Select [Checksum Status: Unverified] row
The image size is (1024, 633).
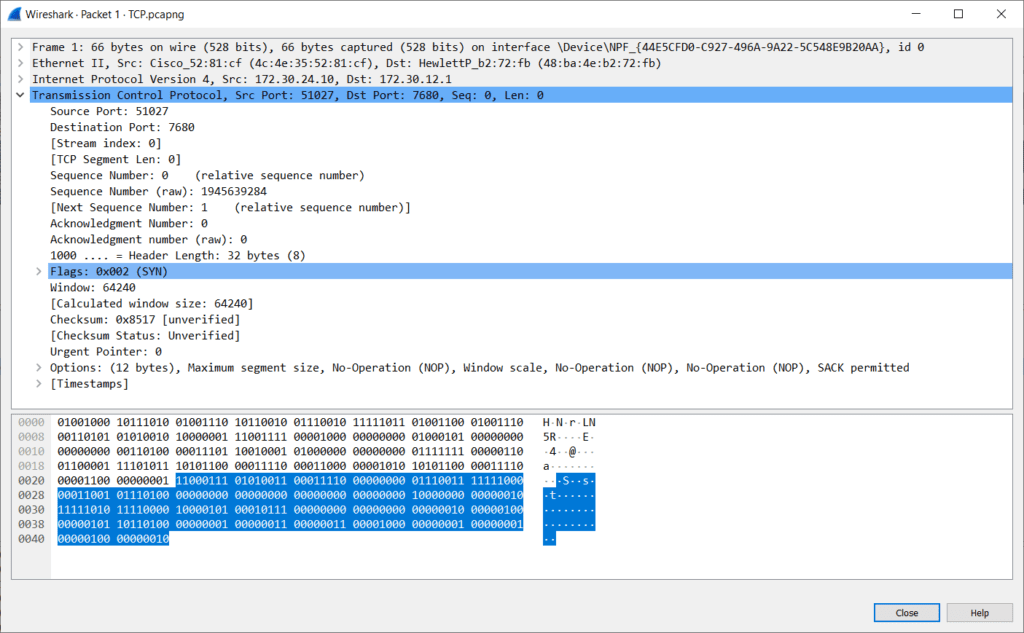click(145, 335)
